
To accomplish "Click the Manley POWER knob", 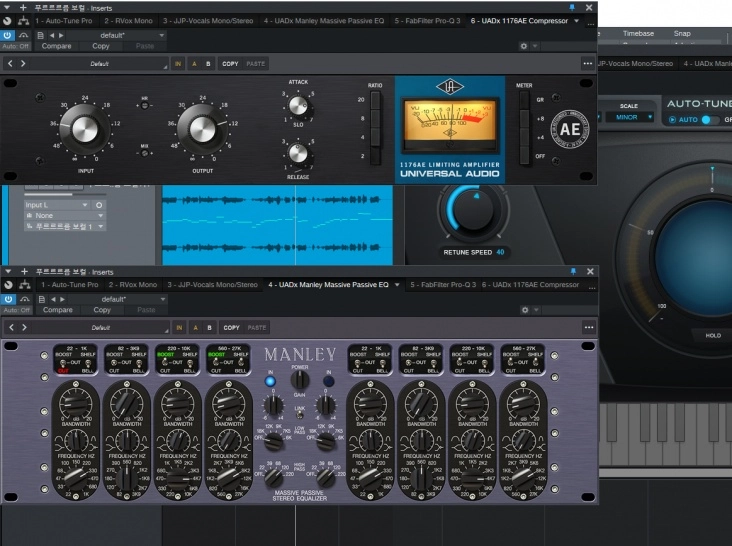I will pyautogui.click(x=300, y=379).
